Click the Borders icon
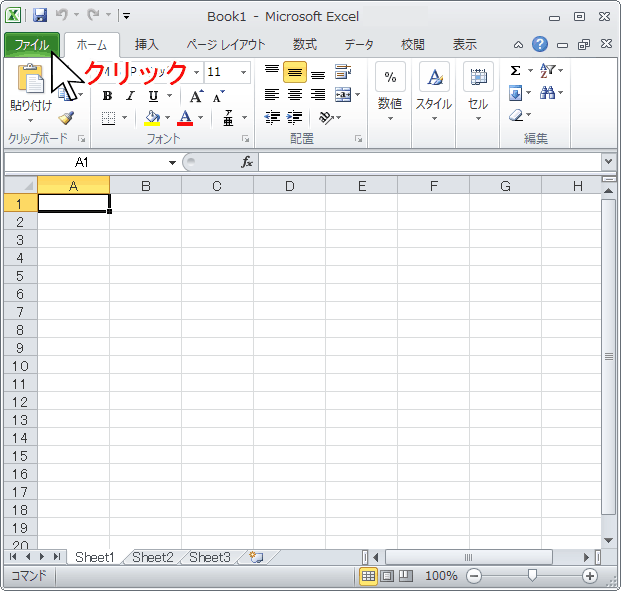This screenshot has width=621, height=591. pyautogui.click(x=108, y=118)
